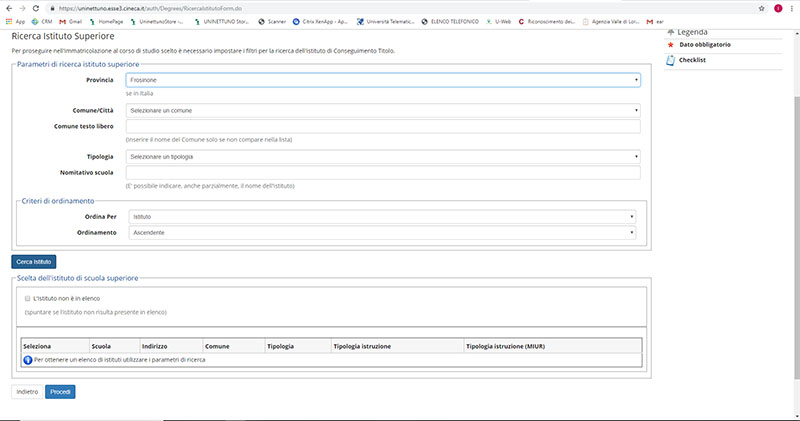
Task: Click the Checklist clipboard icon
Action: tap(670, 60)
